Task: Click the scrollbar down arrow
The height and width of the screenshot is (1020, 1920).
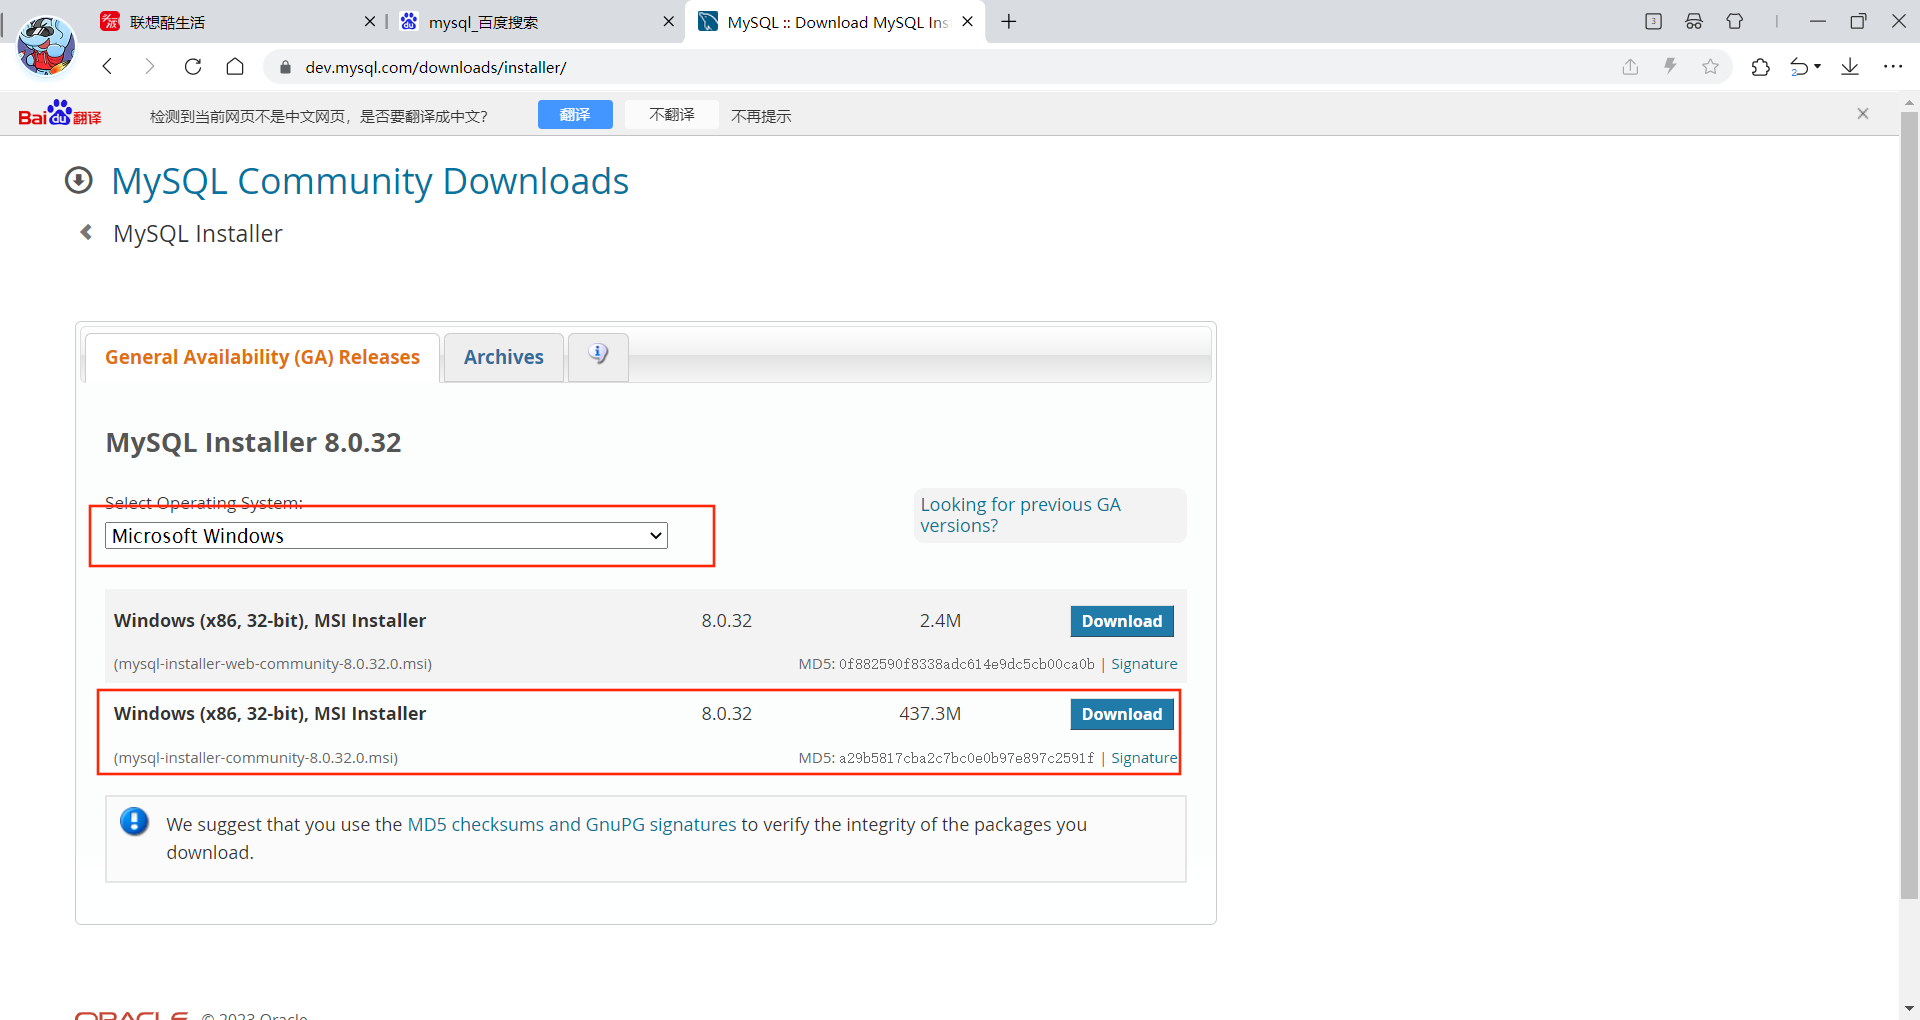Action: tap(1909, 1009)
